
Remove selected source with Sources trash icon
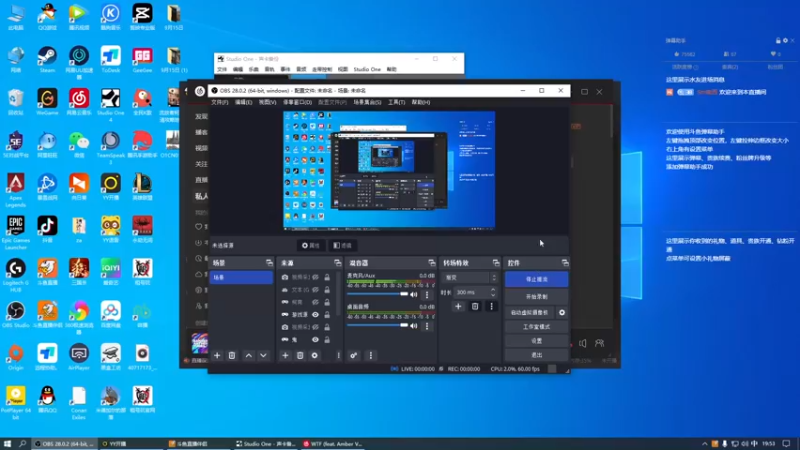point(300,356)
